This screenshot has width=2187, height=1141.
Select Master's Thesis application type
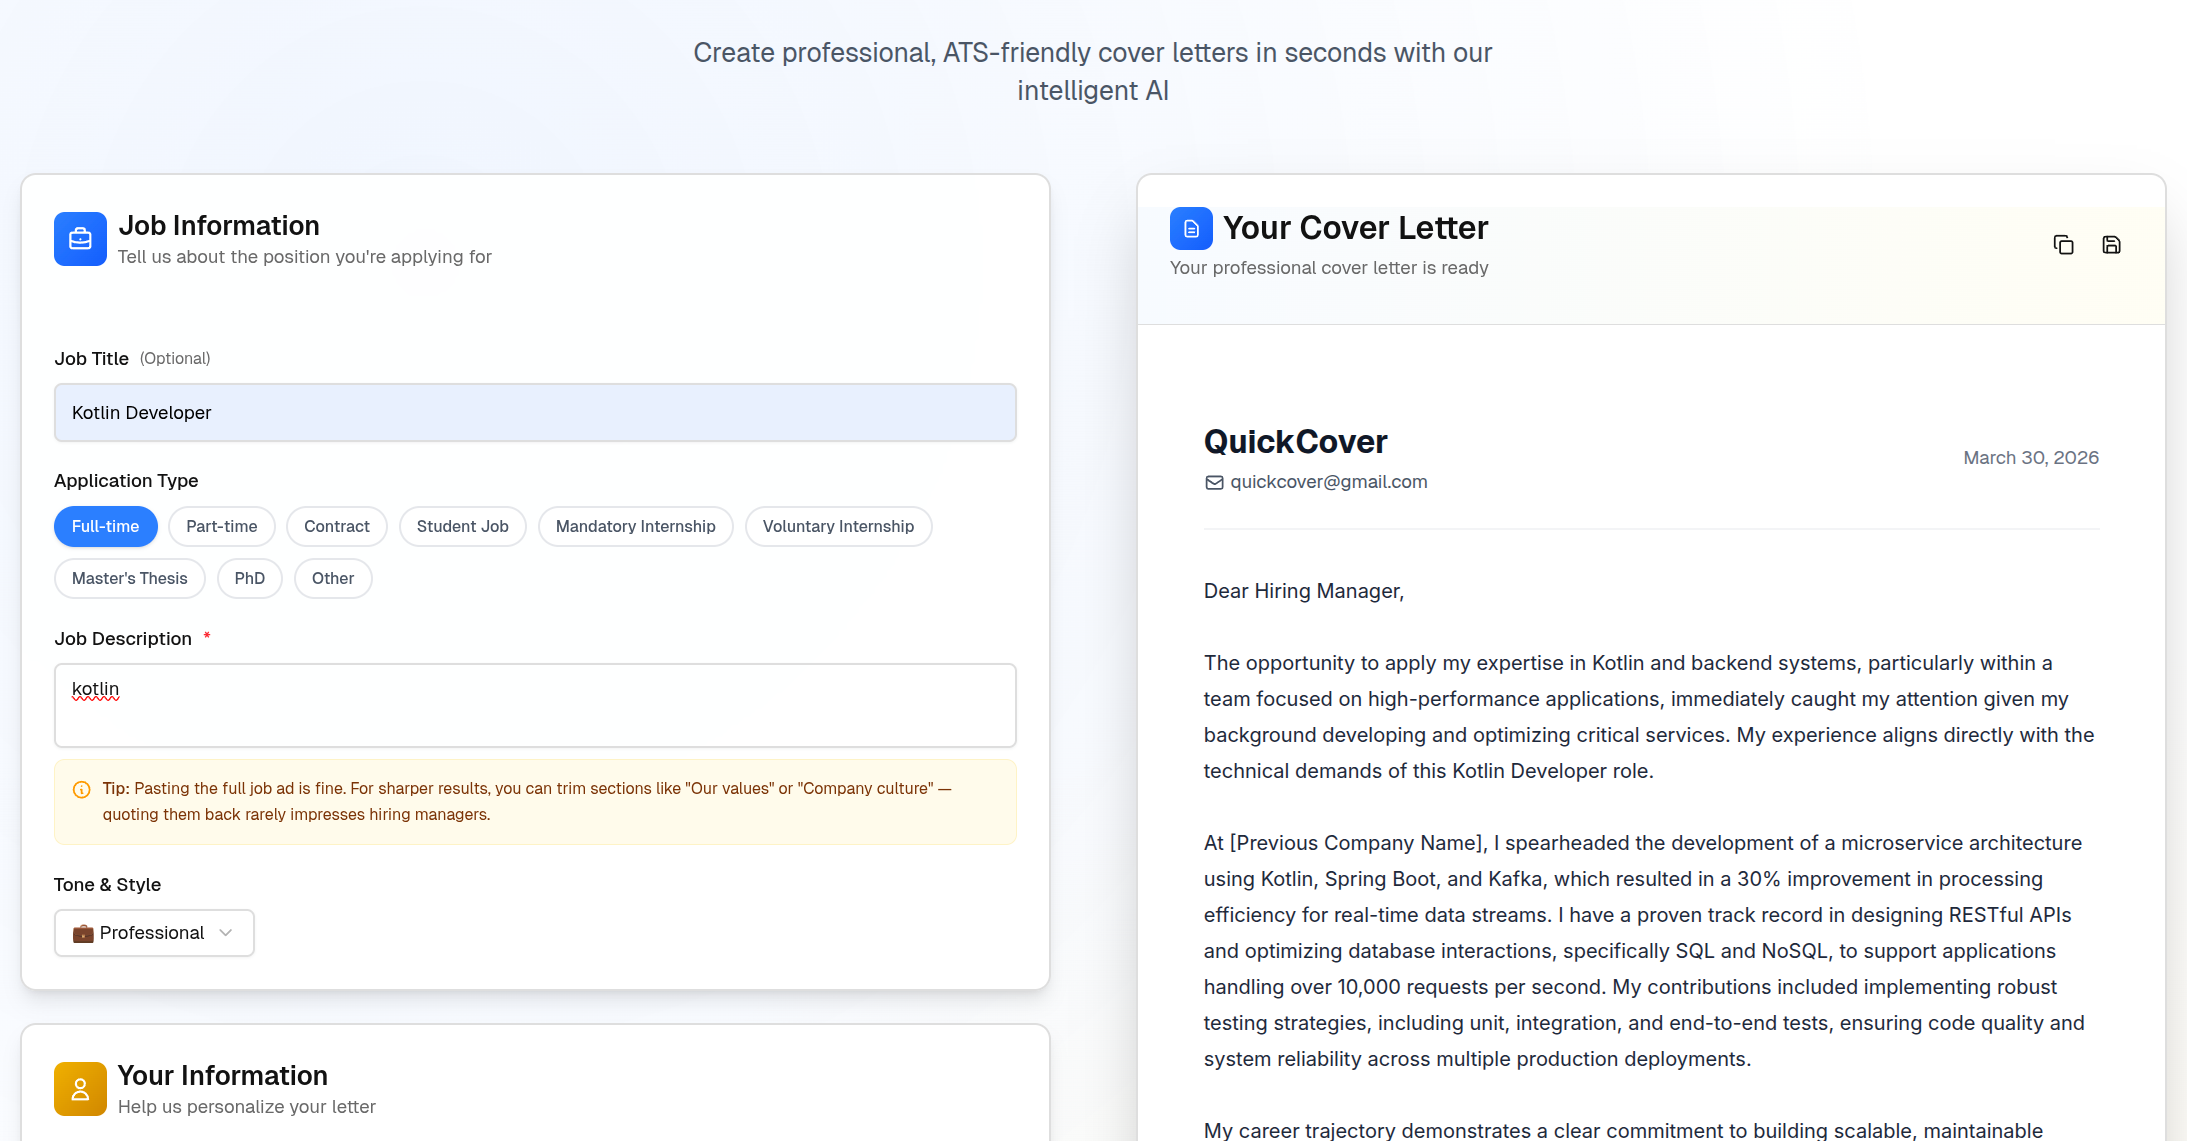pyautogui.click(x=129, y=579)
